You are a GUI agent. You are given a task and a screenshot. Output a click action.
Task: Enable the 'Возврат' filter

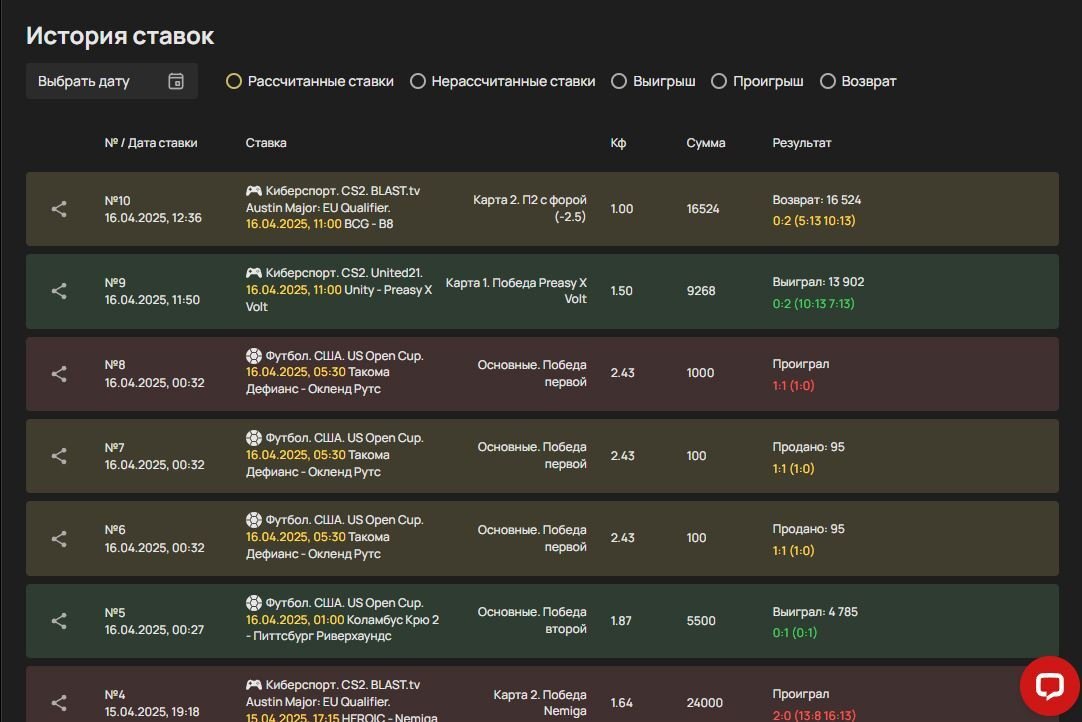coord(828,81)
